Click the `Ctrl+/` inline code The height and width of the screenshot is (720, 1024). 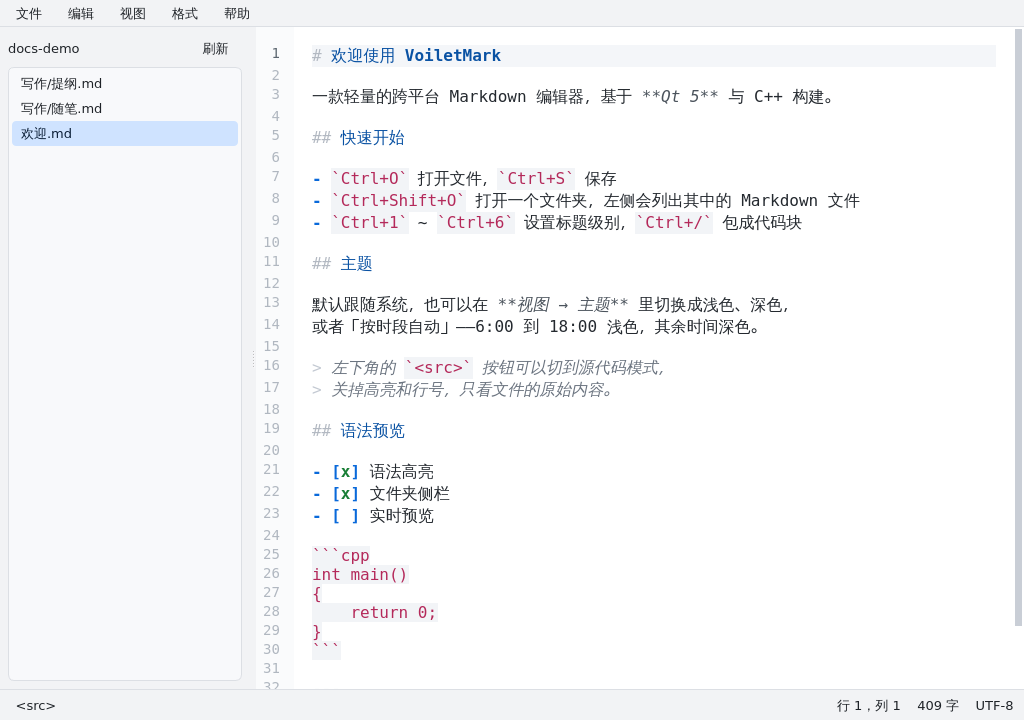pos(674,223)
